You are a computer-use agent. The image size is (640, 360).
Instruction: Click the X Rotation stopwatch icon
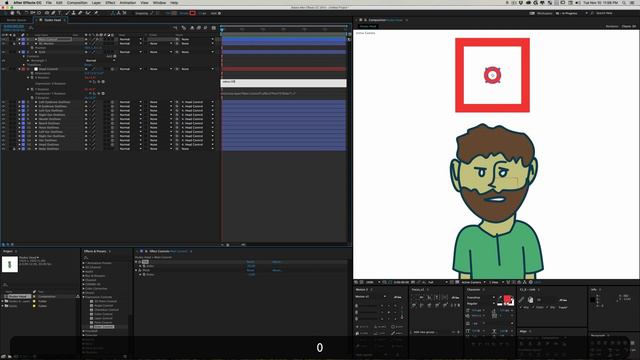tap(32, 78)
